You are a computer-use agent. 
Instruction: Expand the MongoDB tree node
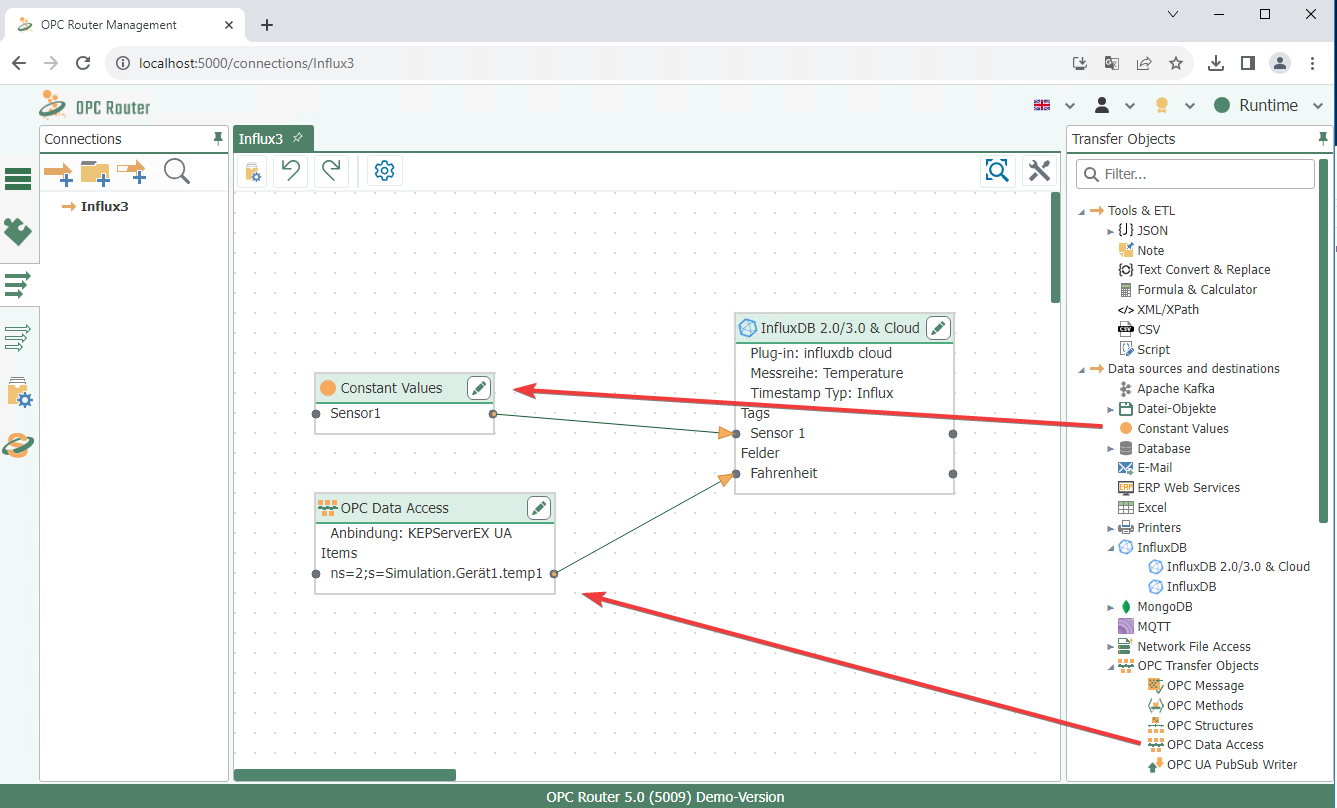[1111, 607]
